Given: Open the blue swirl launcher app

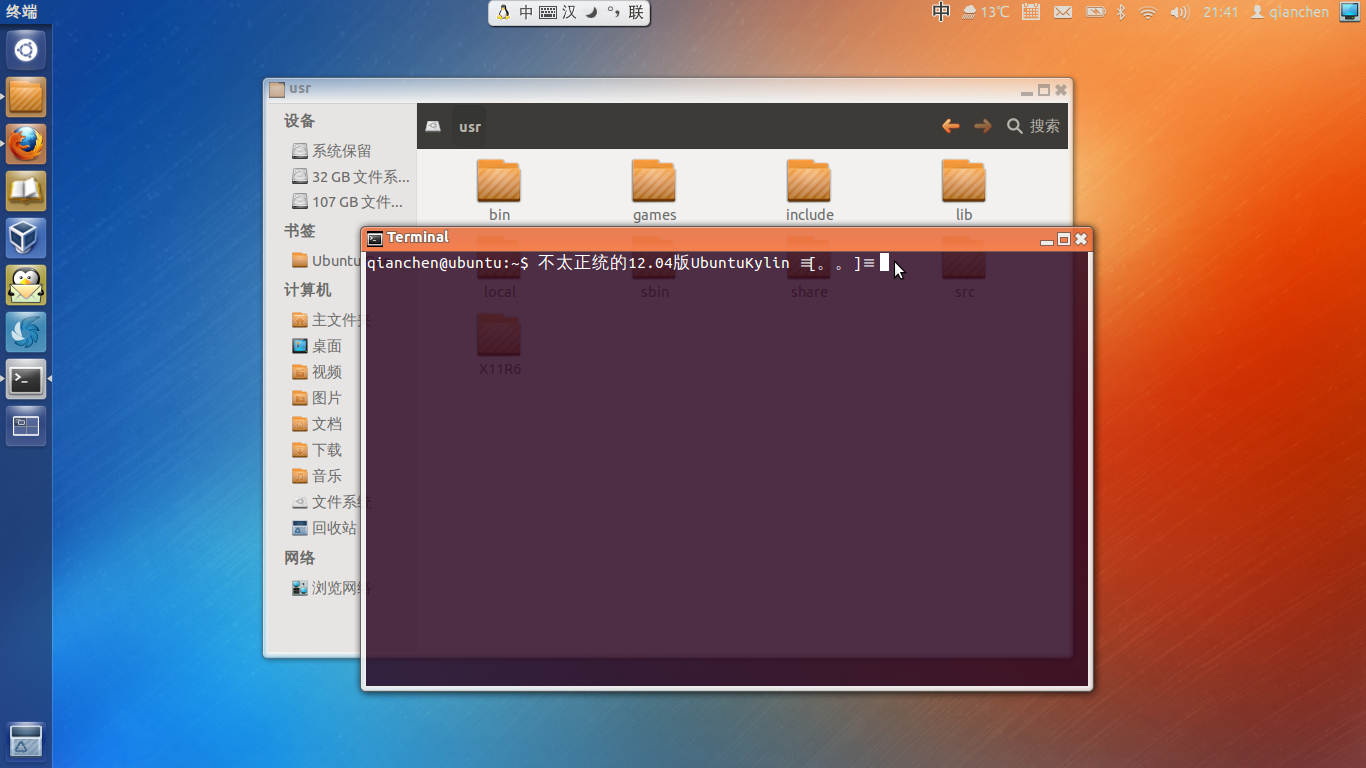Looking at the screenshot, I should [x=26, y=332].
